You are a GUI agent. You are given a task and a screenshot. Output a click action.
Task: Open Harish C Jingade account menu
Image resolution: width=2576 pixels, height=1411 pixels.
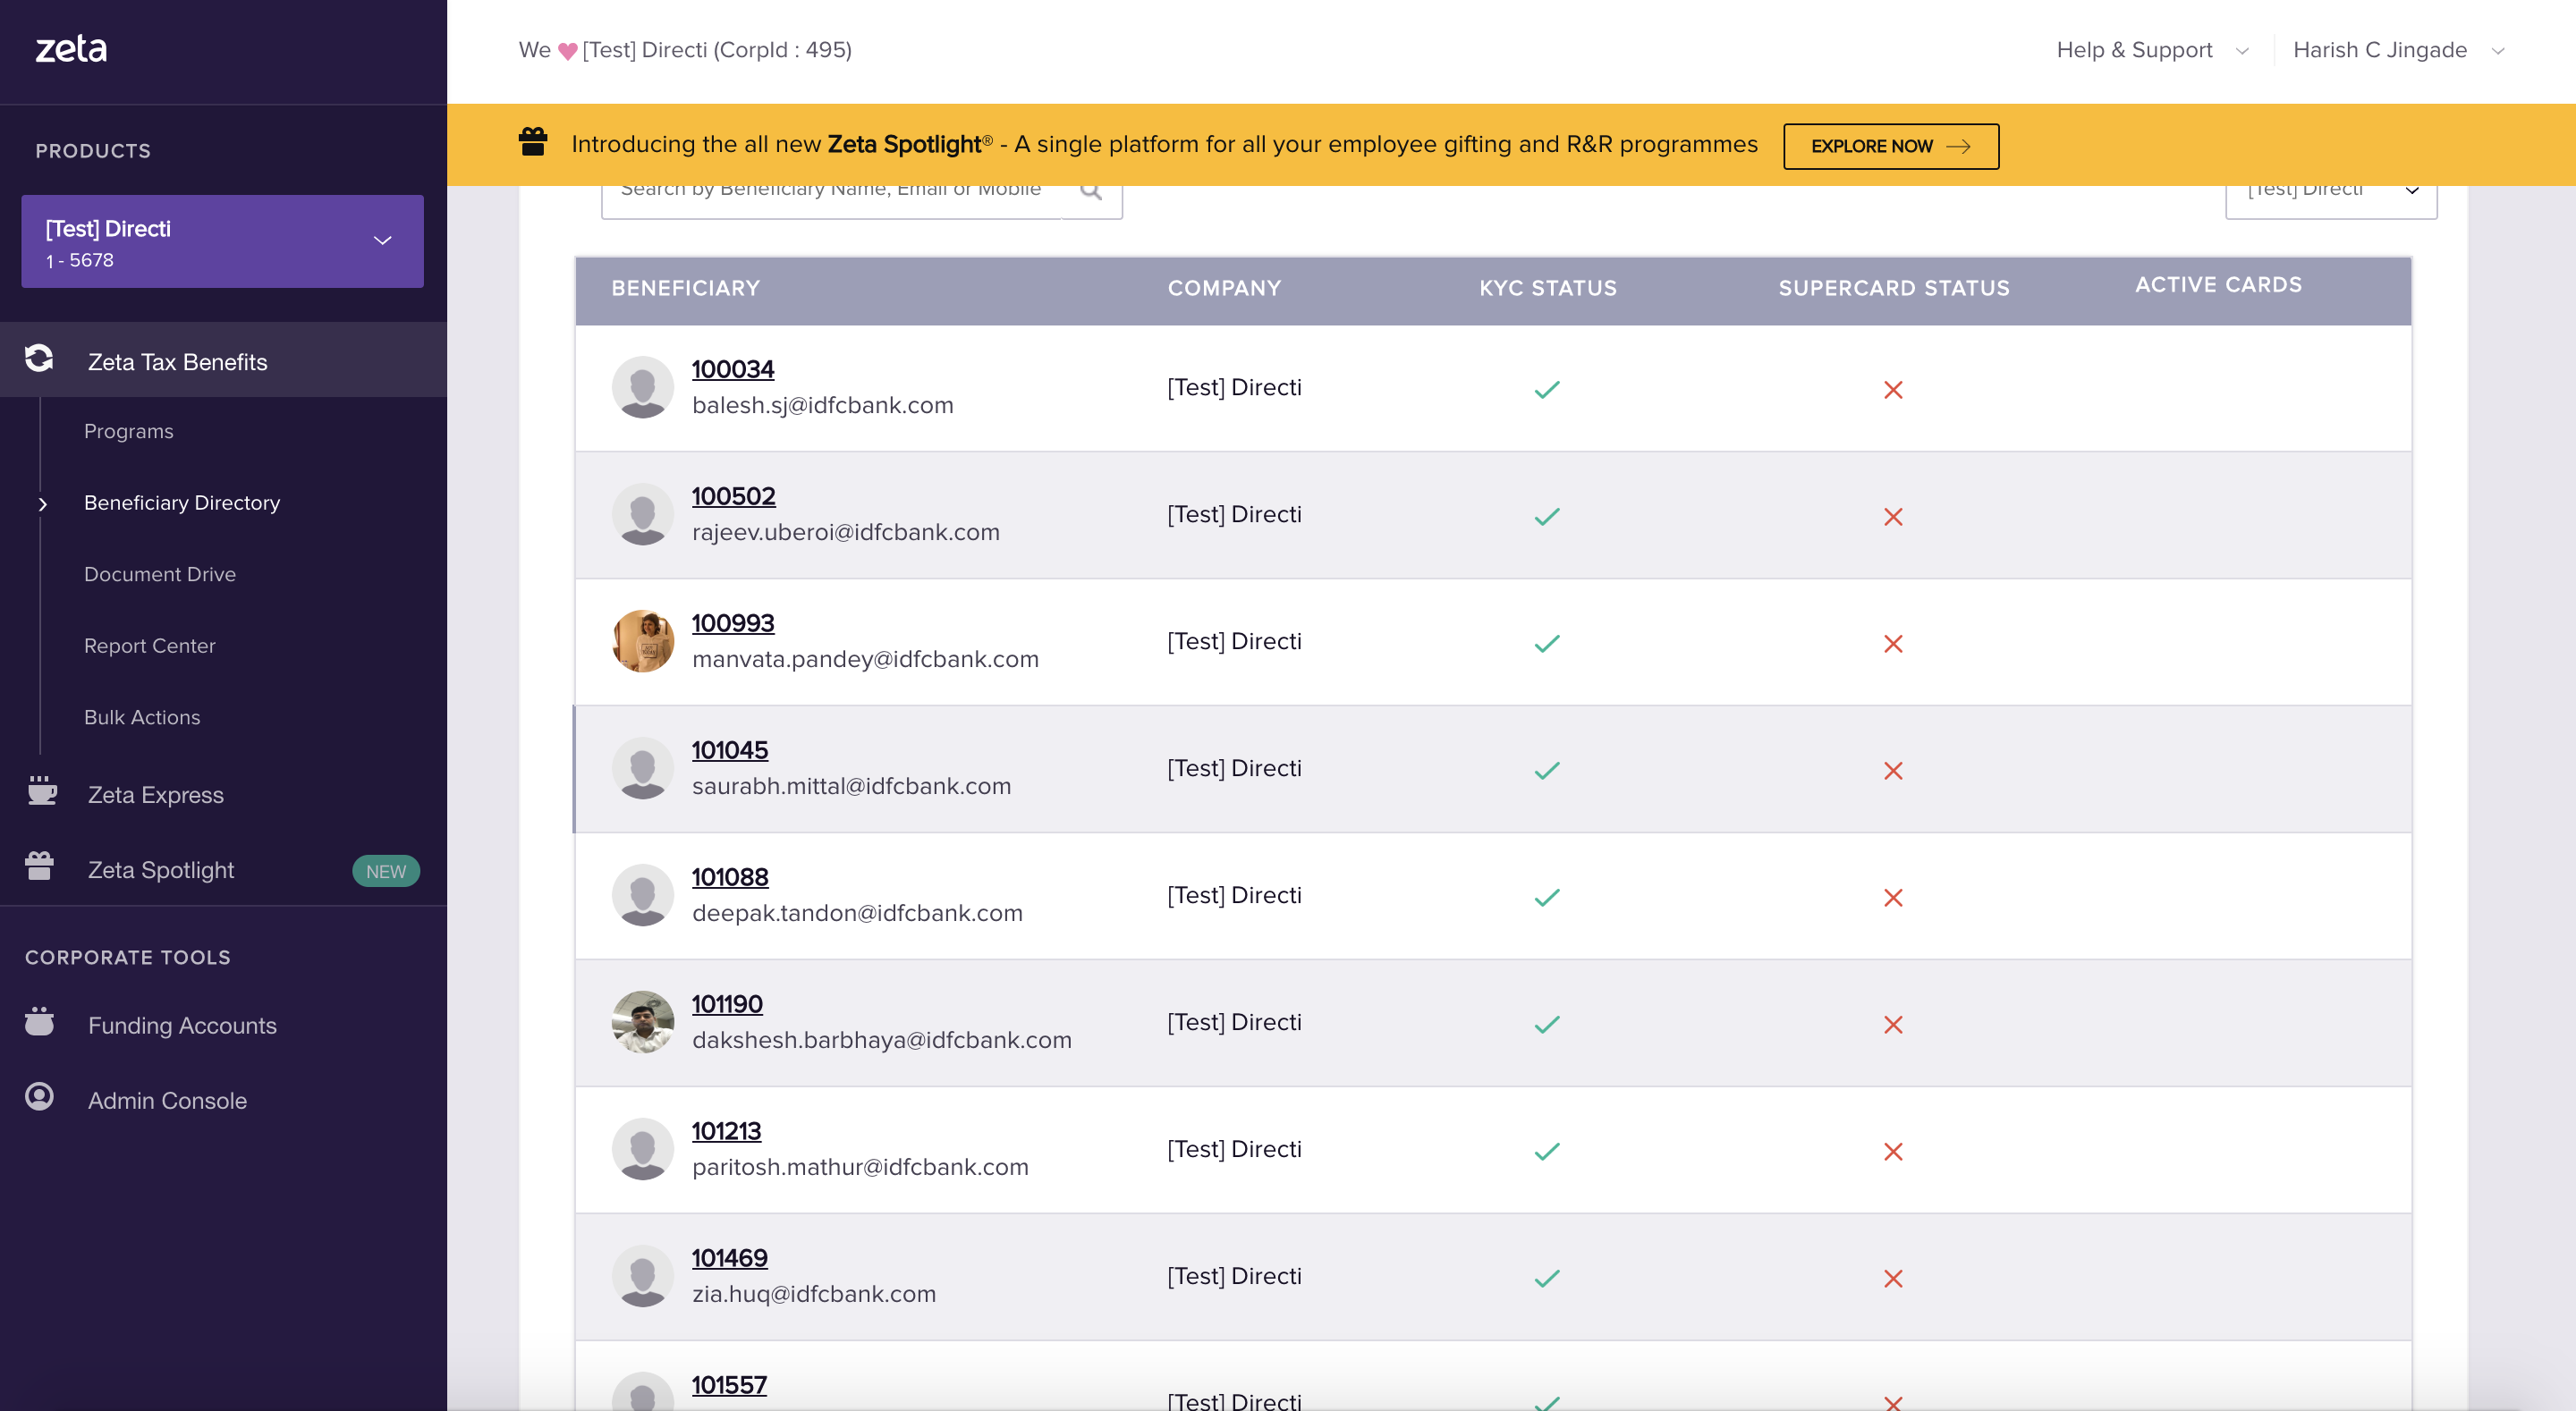pos(2398,50)
